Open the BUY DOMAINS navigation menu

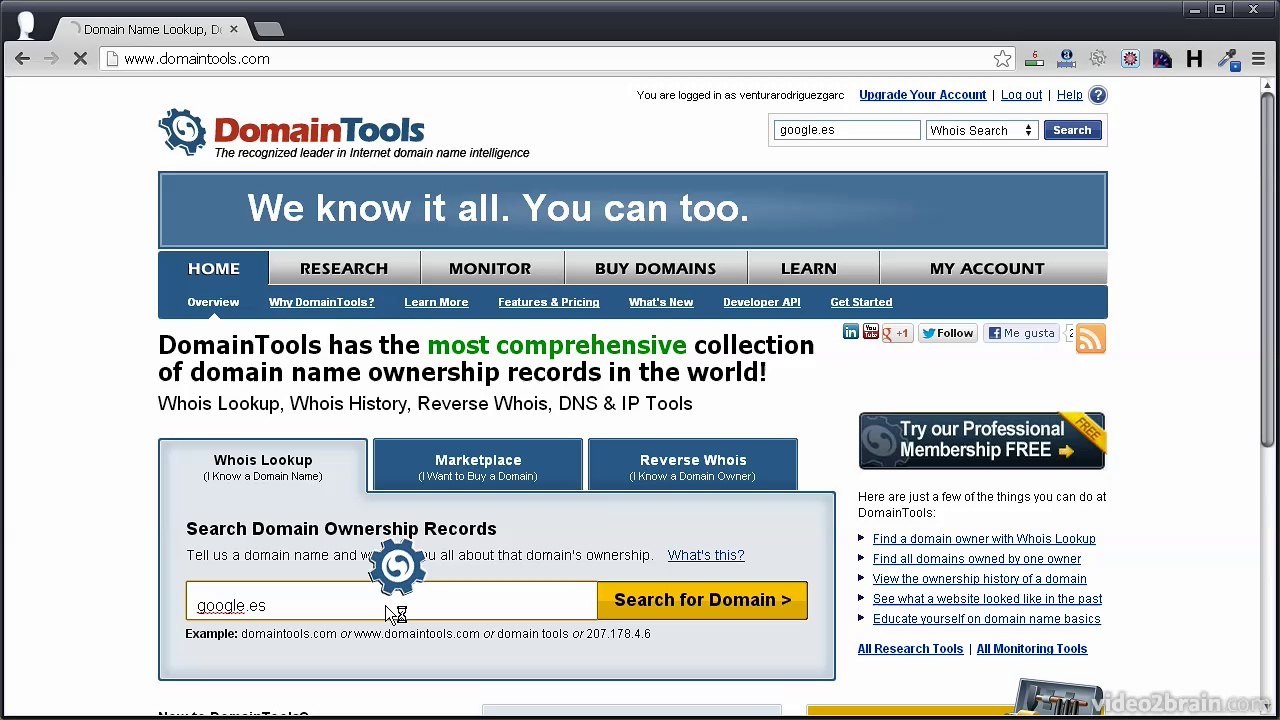coord(655,268)
